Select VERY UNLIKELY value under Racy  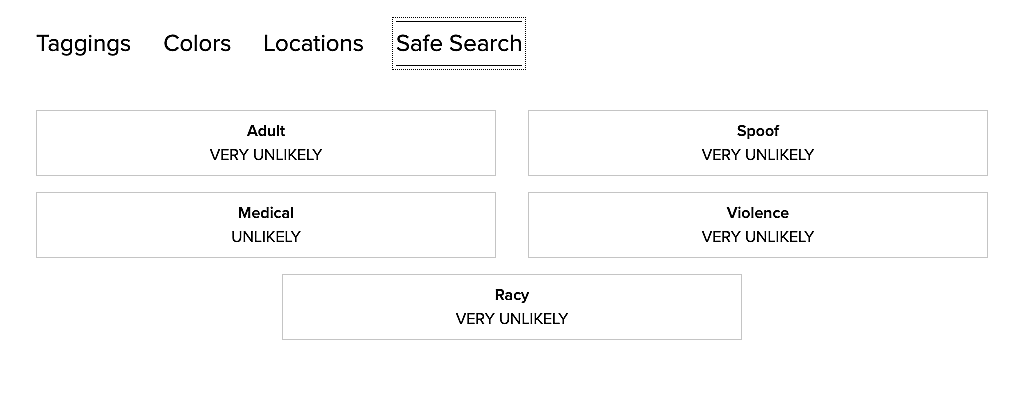(511, 319)
